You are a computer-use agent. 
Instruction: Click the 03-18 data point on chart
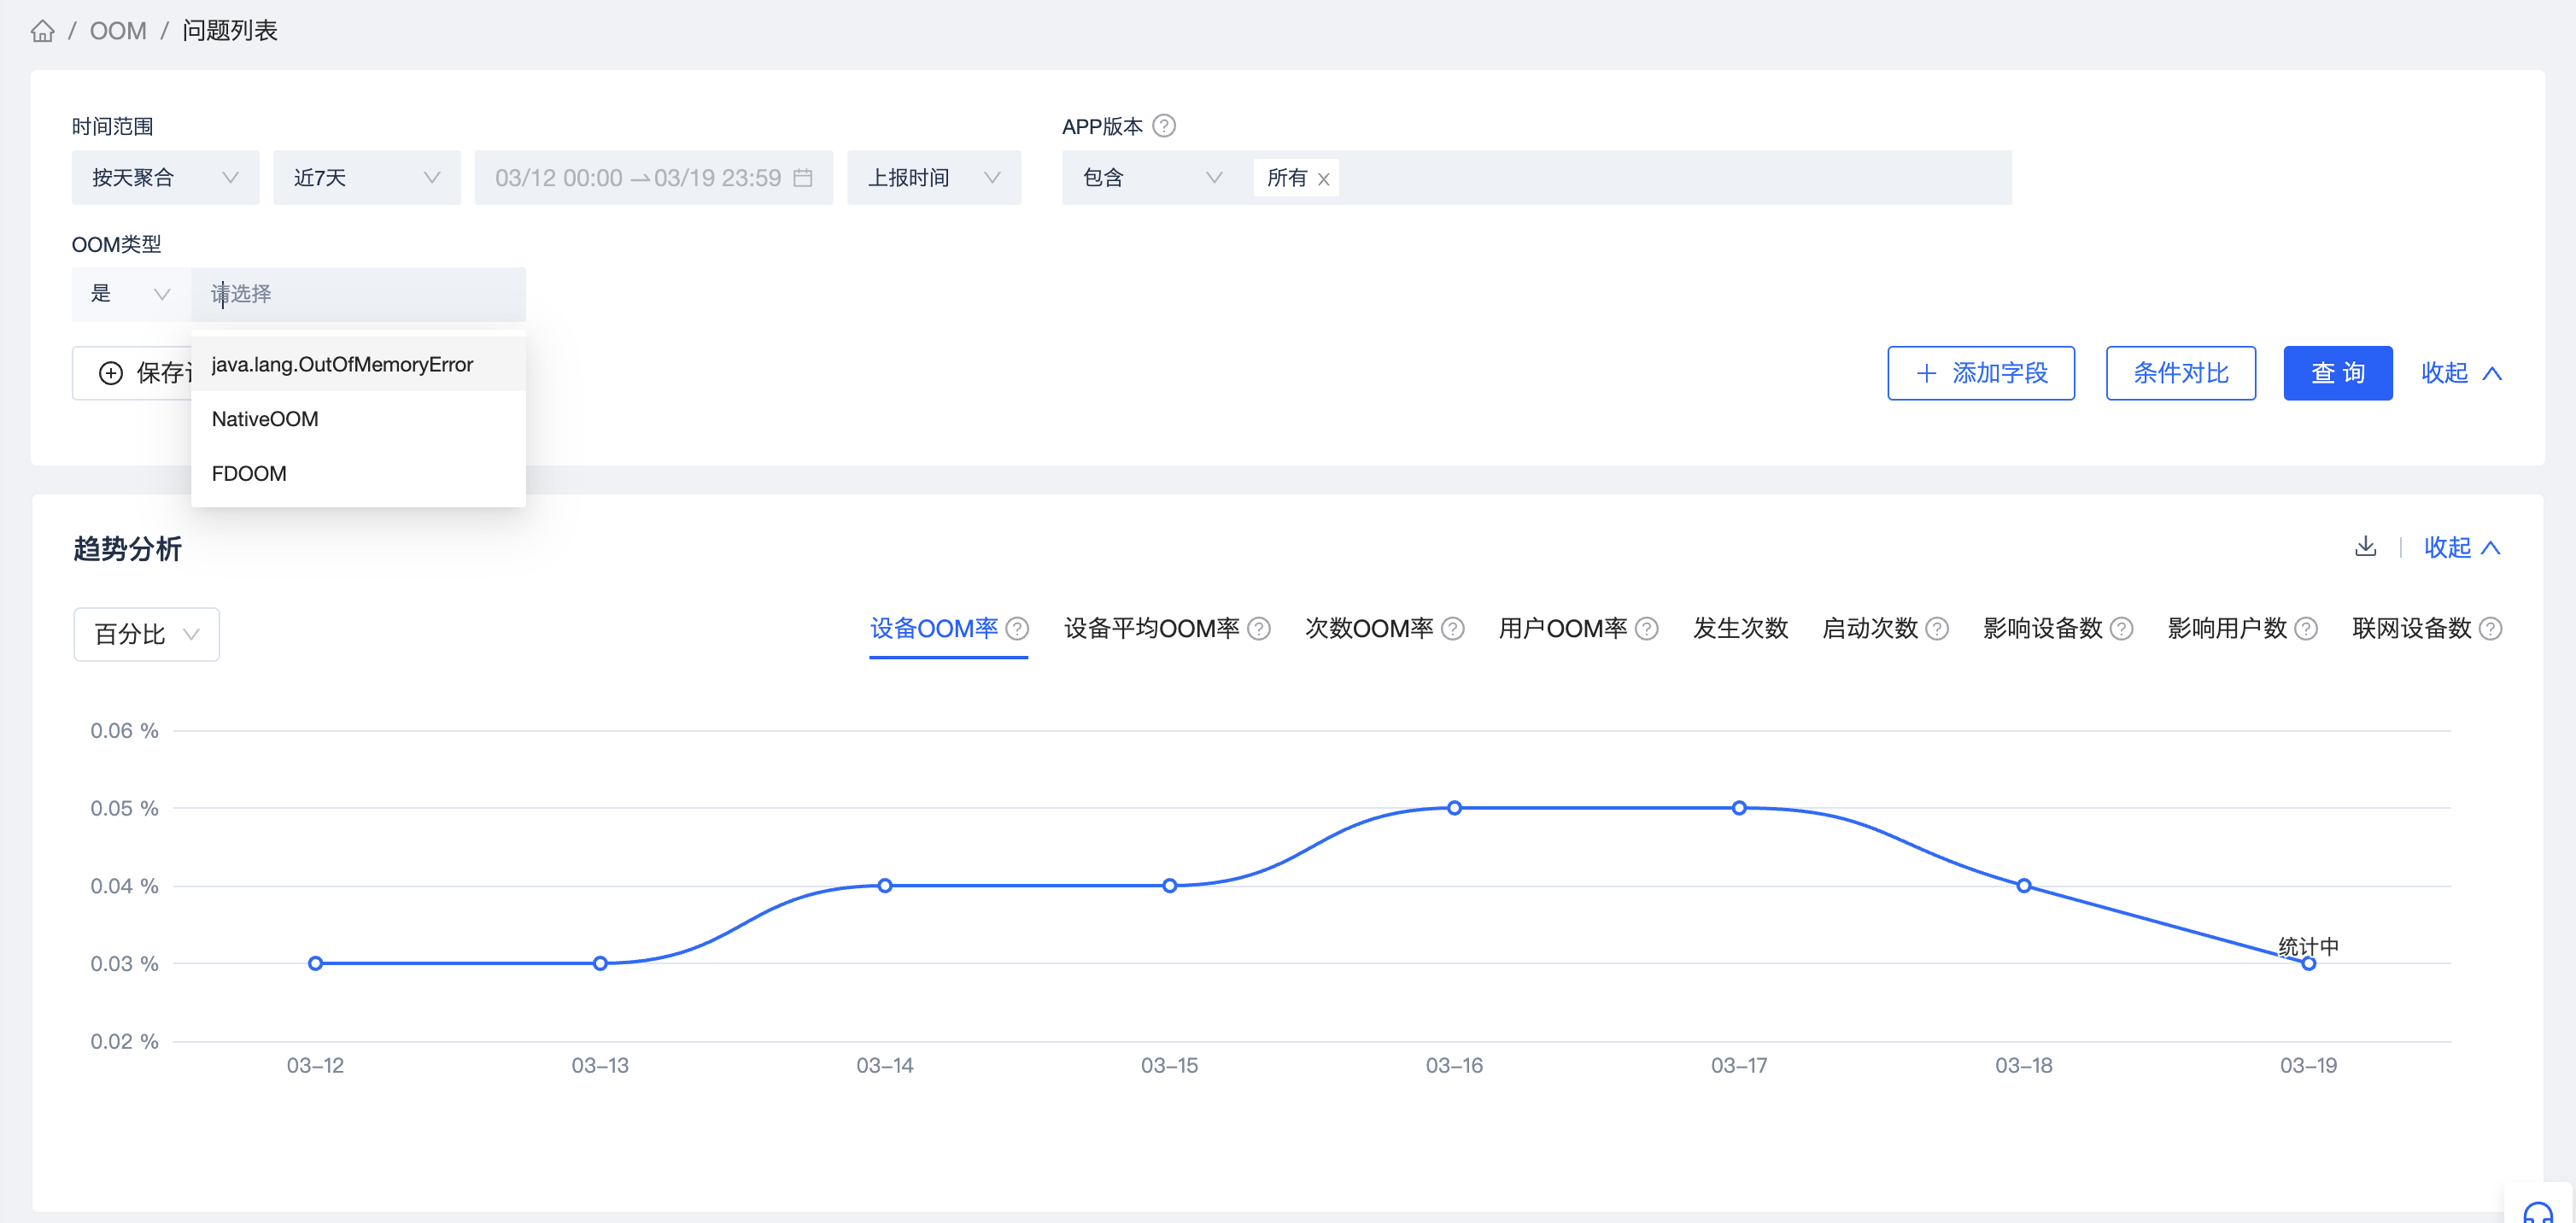(x=2024, y=885)
